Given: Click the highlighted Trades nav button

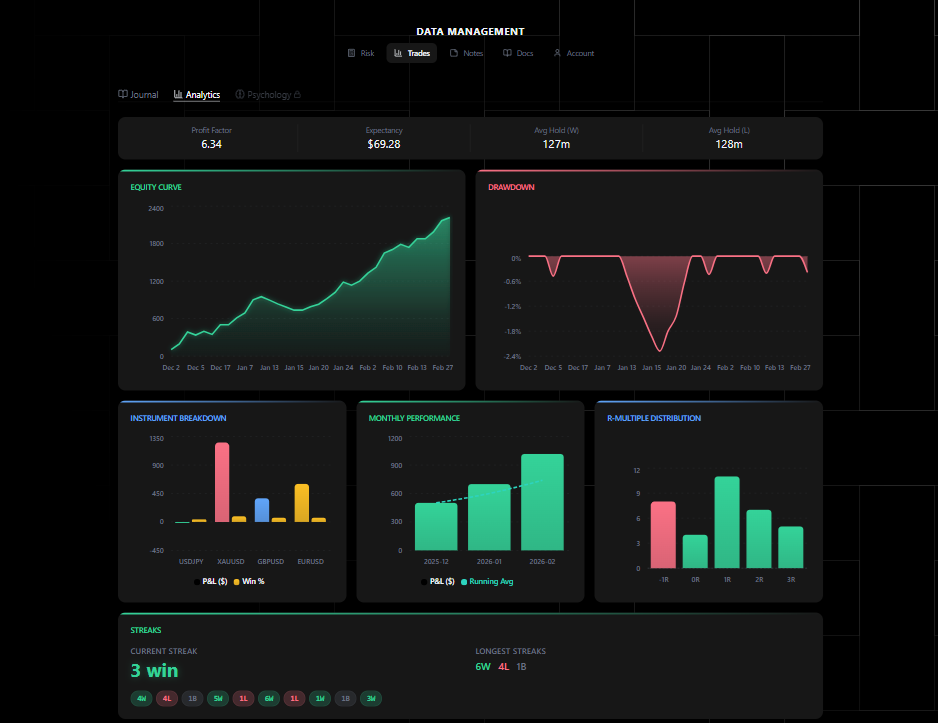Looking at the screenshot, I should (x=411, y=53).
